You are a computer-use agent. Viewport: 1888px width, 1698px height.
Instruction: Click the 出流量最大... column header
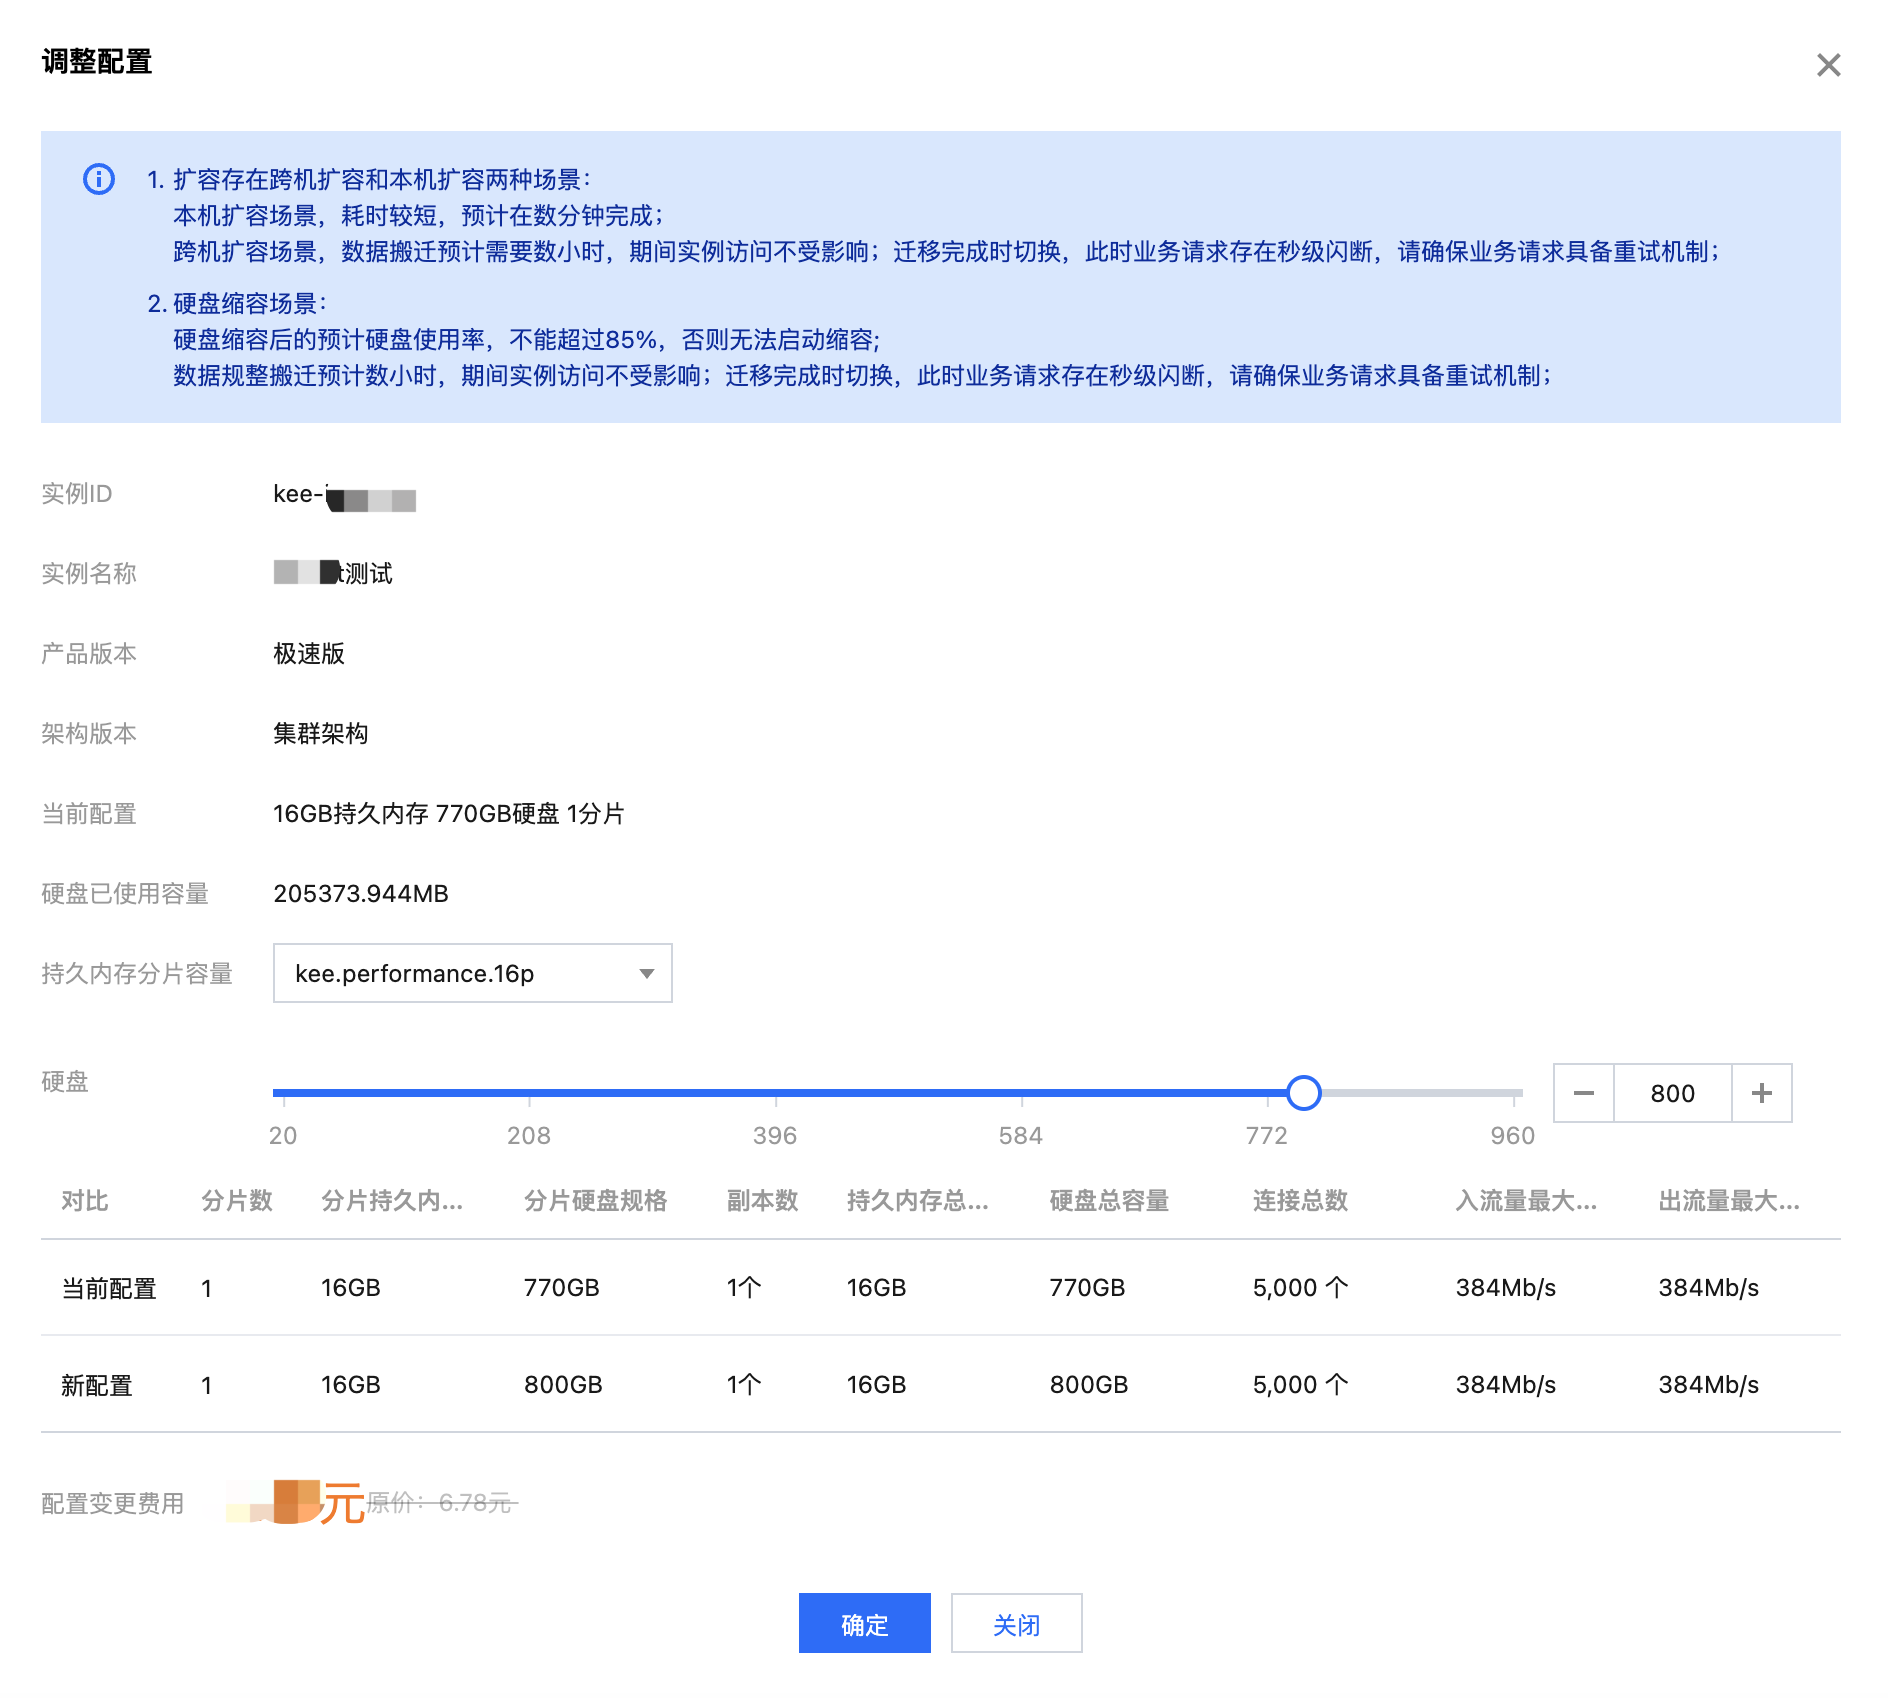click(x=1728, y=1200)
